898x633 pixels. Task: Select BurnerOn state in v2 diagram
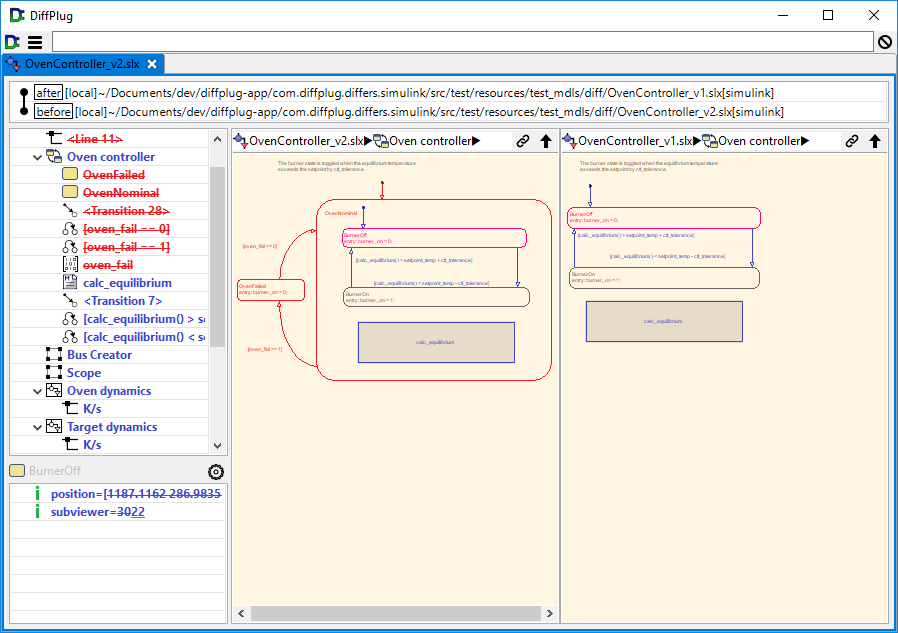click(436, 297)
